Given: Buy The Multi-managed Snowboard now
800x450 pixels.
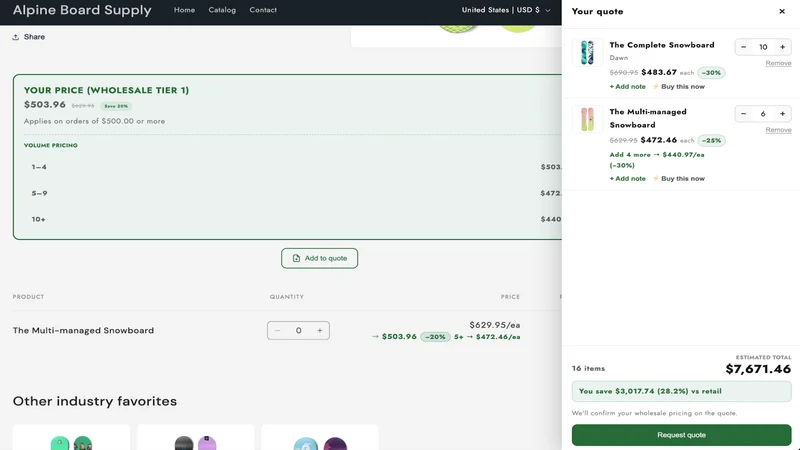Looking at the screenshot, I should (x=679, y=179).
